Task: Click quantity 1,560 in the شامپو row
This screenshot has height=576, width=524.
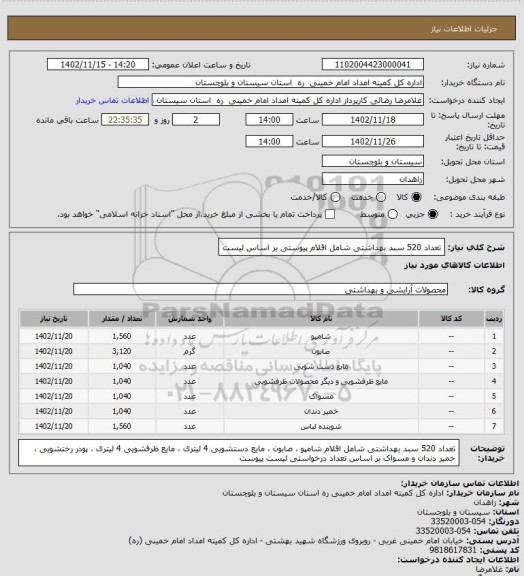Action: tap(122, 336)
